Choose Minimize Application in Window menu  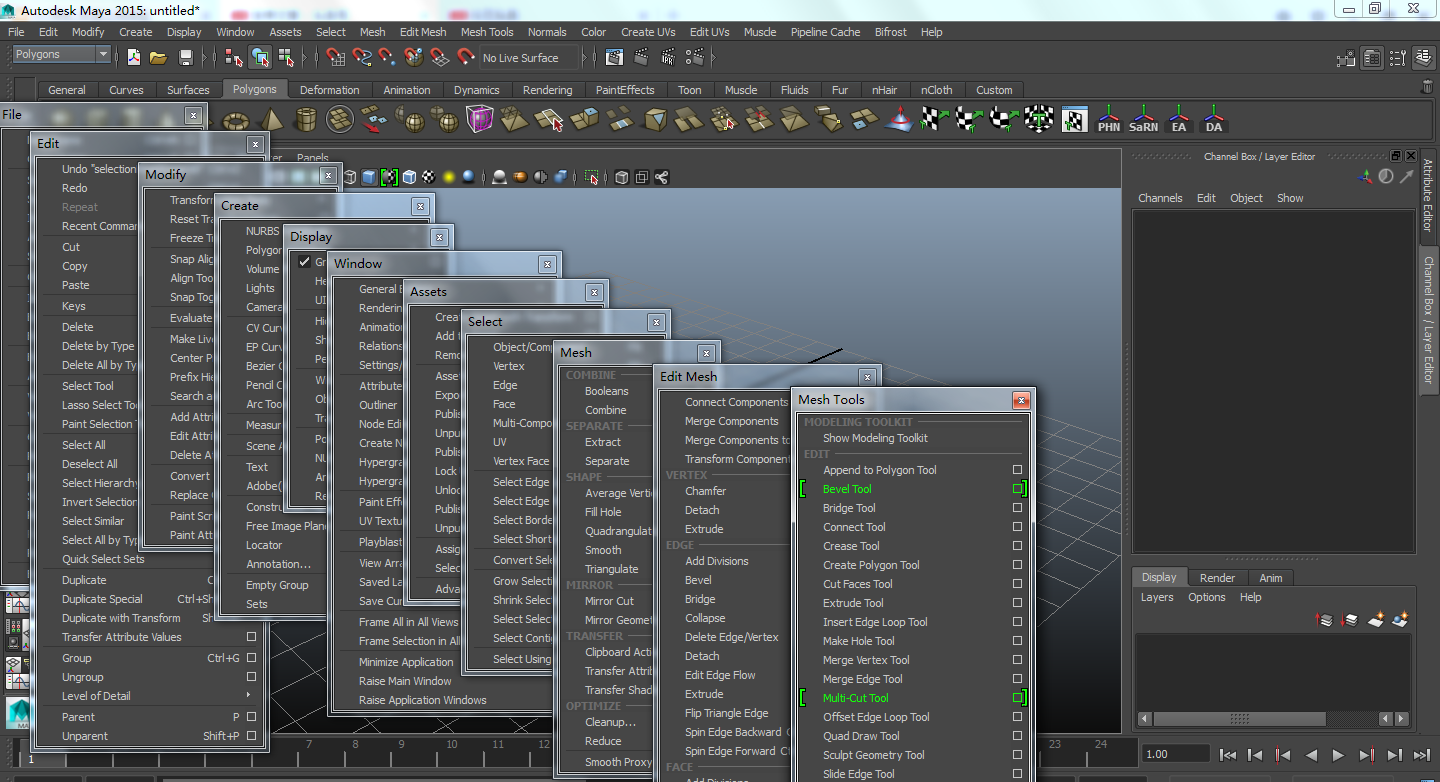(406, 662)
